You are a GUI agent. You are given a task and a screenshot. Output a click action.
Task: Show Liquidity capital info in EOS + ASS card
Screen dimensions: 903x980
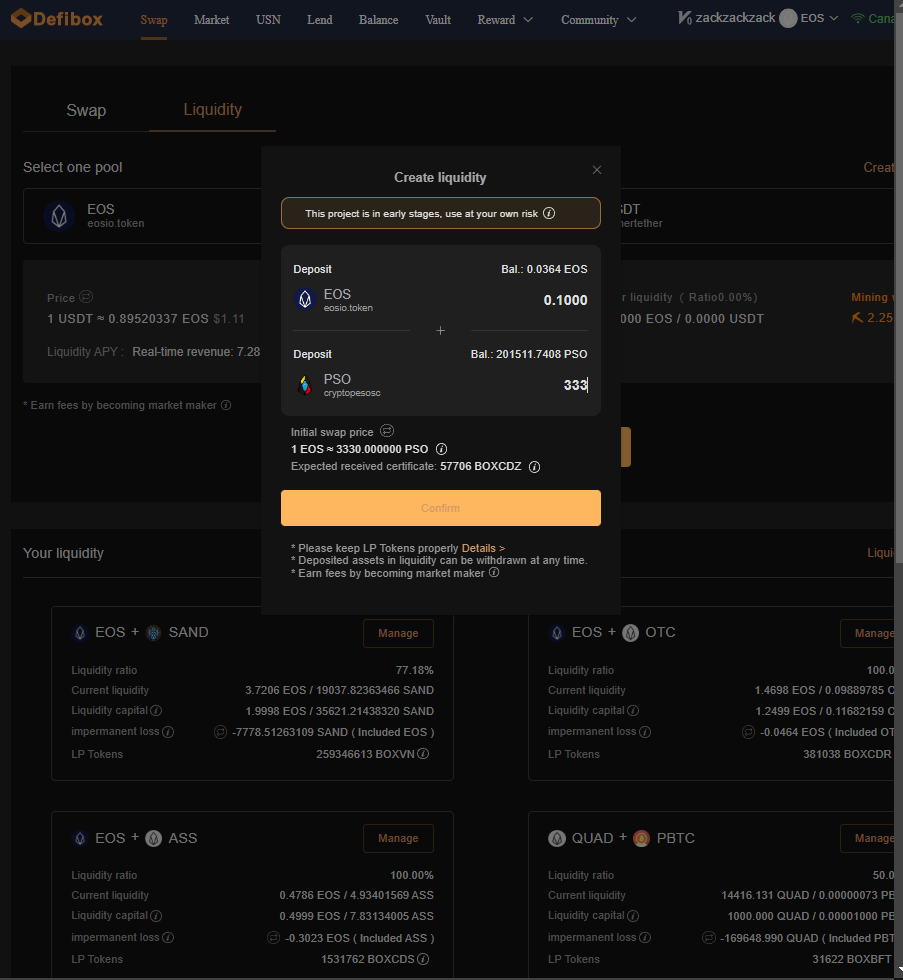coord(156,916)
